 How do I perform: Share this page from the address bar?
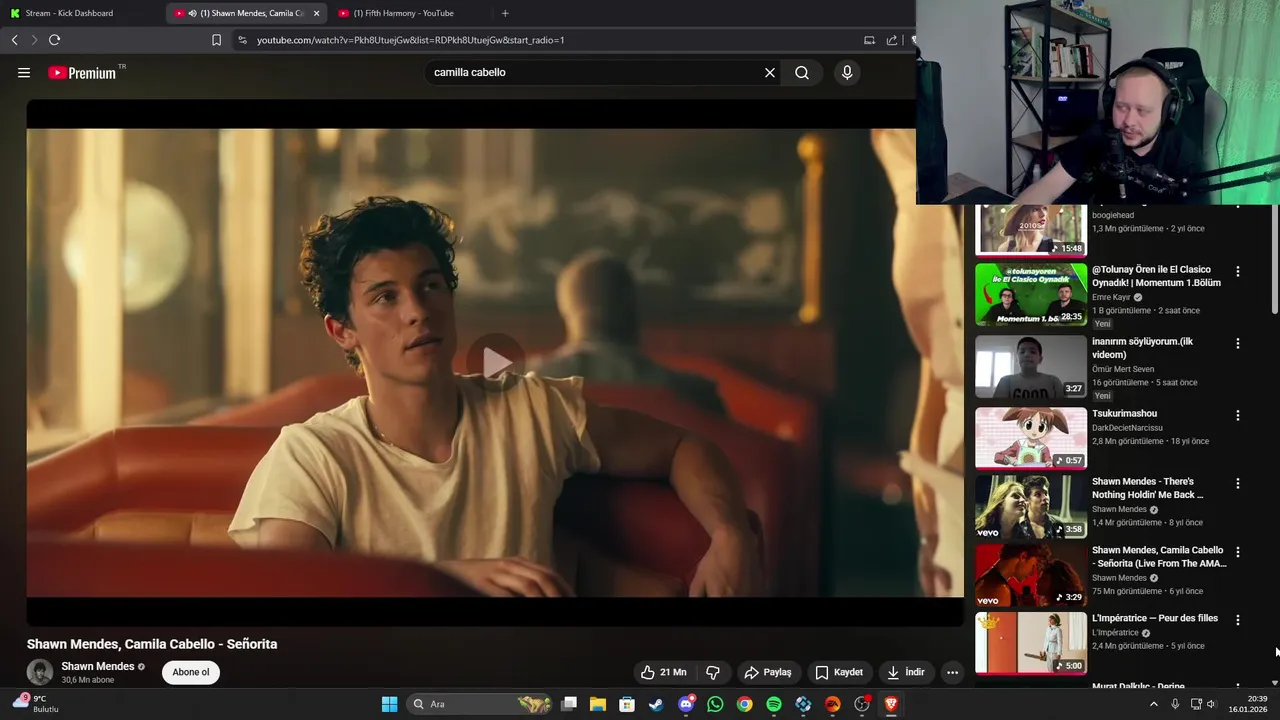(x=892, y=40)
